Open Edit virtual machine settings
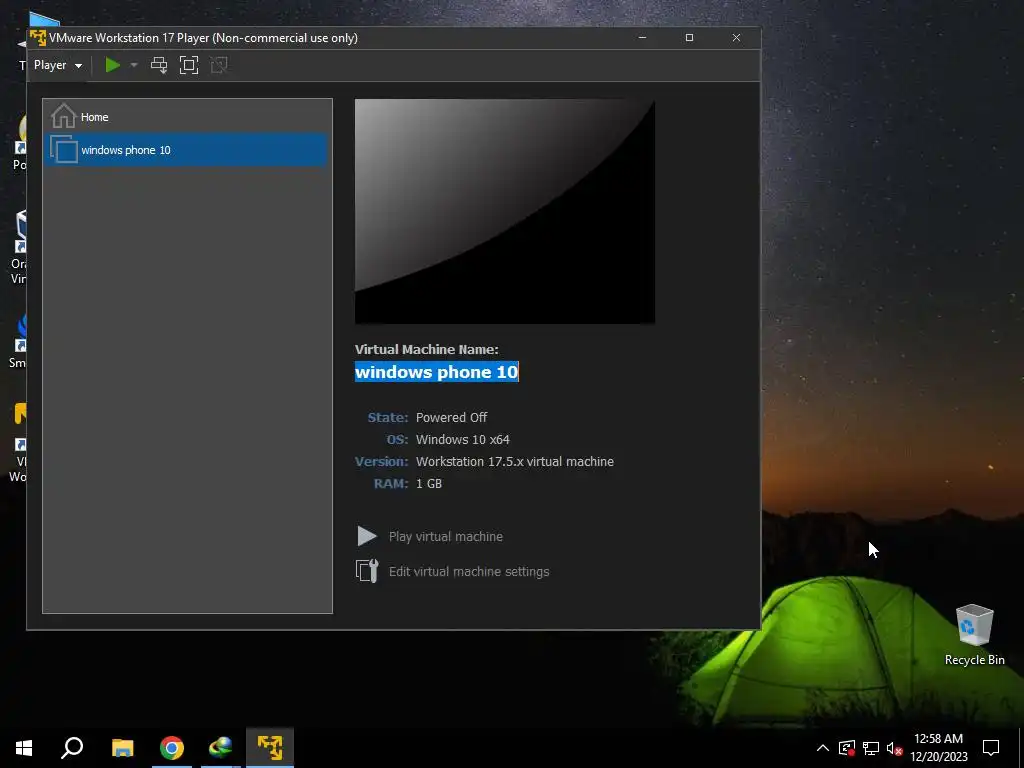The image size is (1024, 768). [x=469, y=571]
